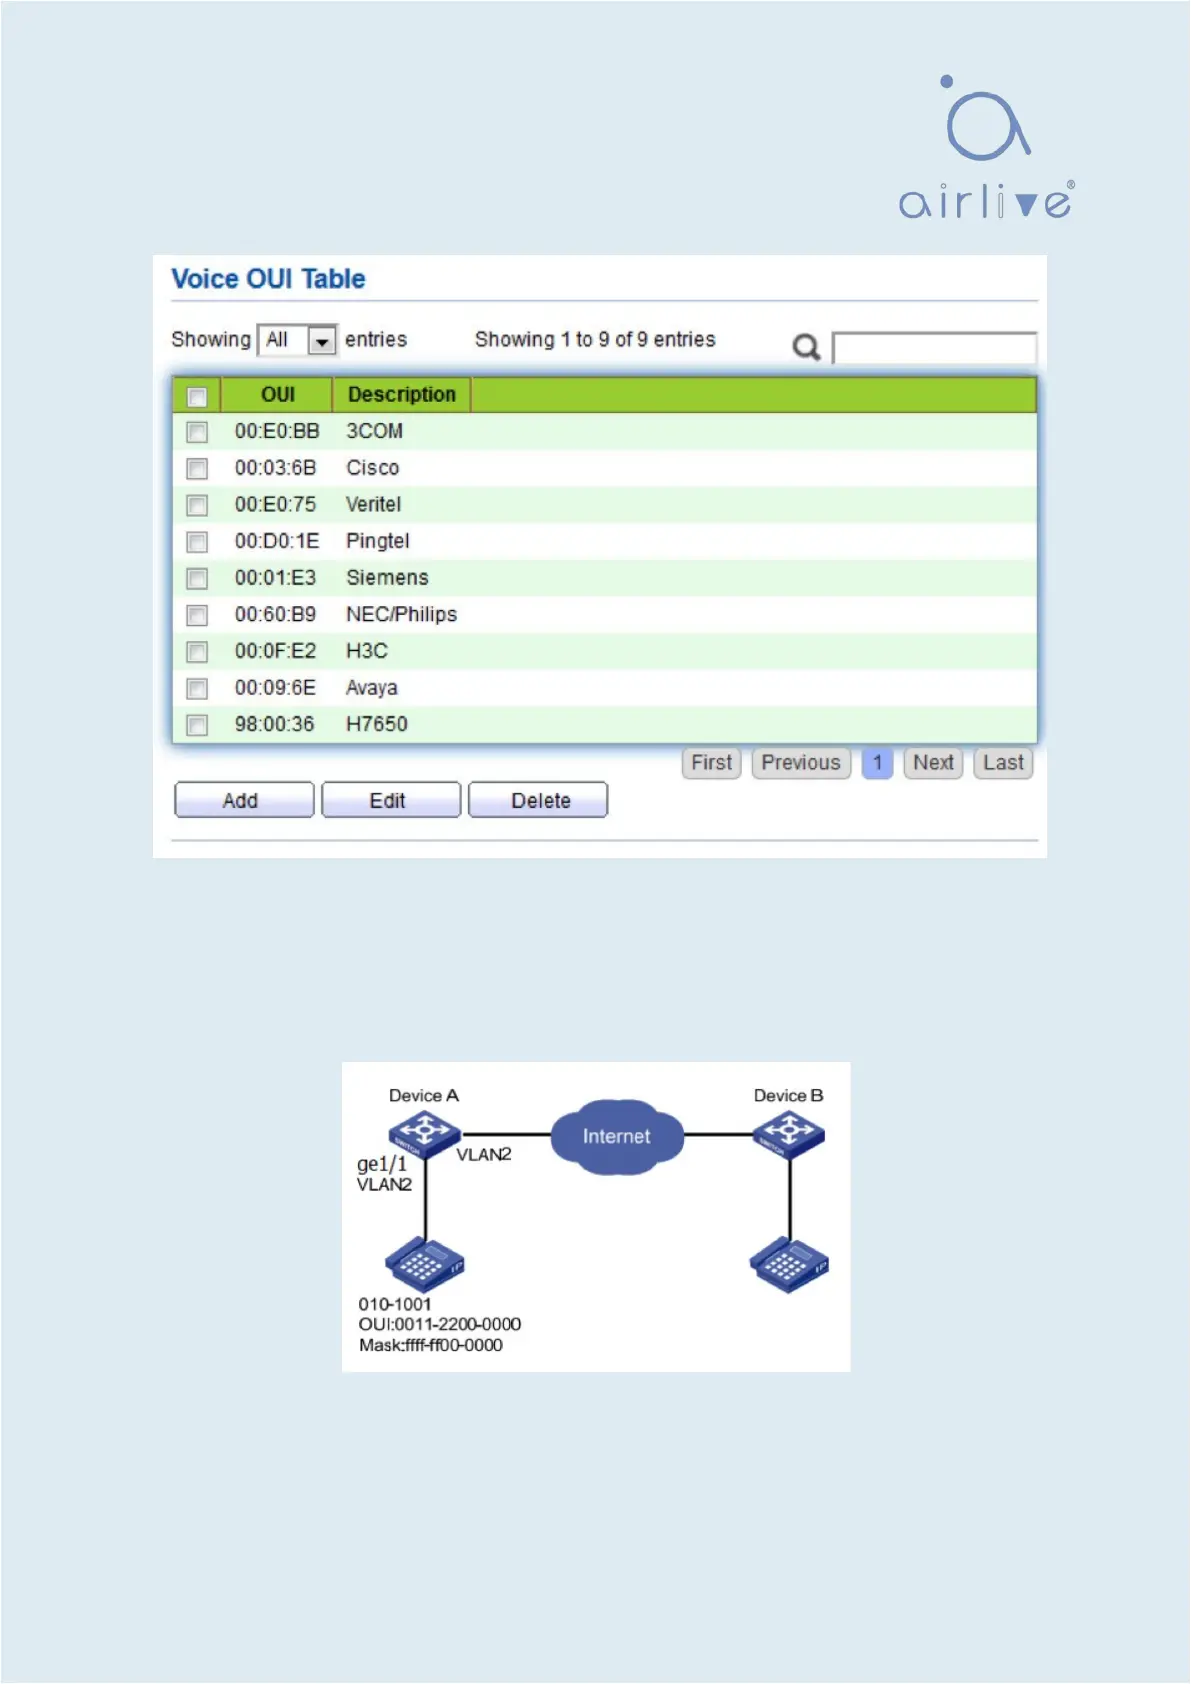The height and width of the screenshot is (1684, 1191).
Task: Click the IP phone under Device A
Action: point(425,1265)
